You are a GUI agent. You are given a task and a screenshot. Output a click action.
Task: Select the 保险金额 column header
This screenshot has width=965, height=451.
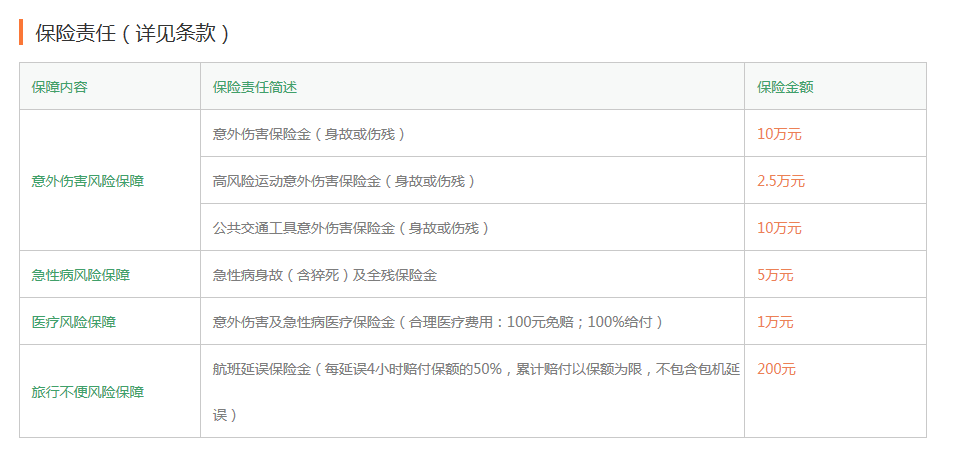tap(785, 87)
